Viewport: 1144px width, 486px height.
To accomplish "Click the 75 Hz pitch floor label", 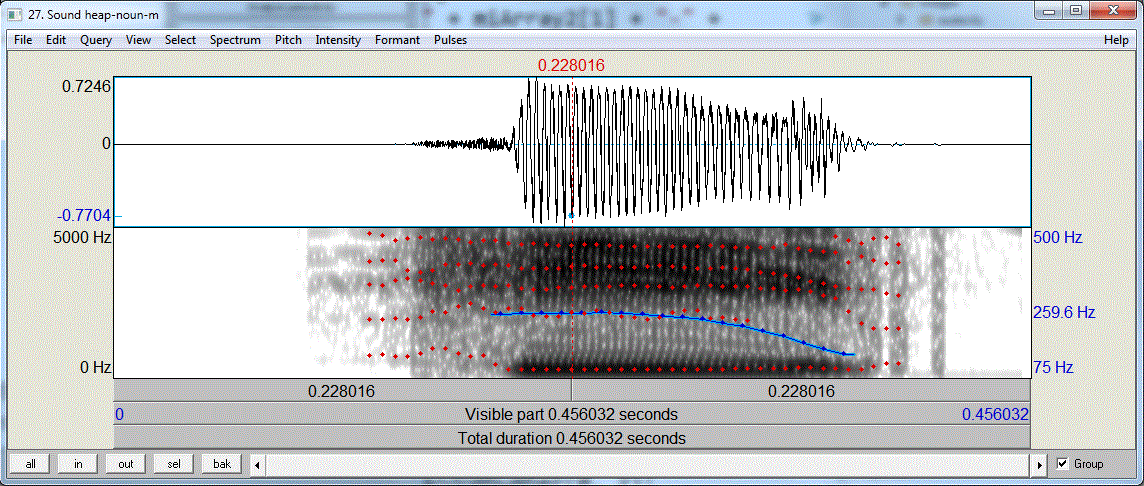I will coord(1052,367).
